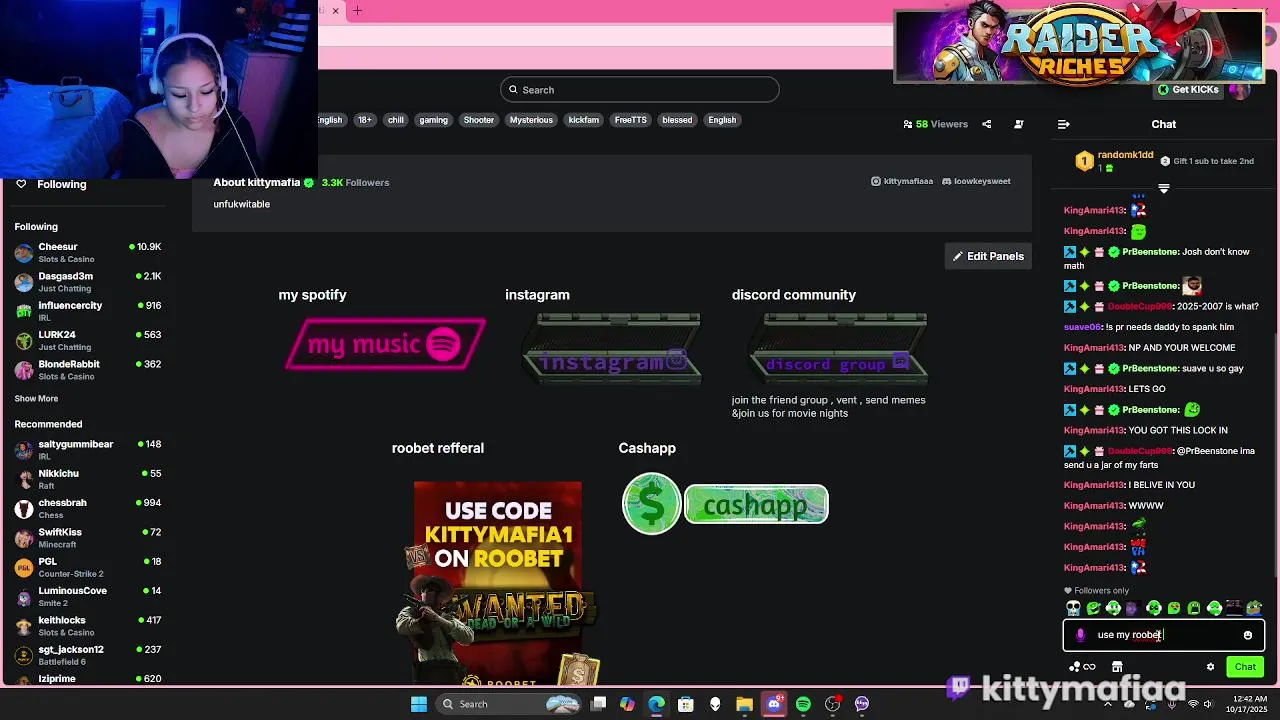Select the FreeTTS stream tag
The height and width of the screenshot is (720, 1280).
(x=631, y=120)
